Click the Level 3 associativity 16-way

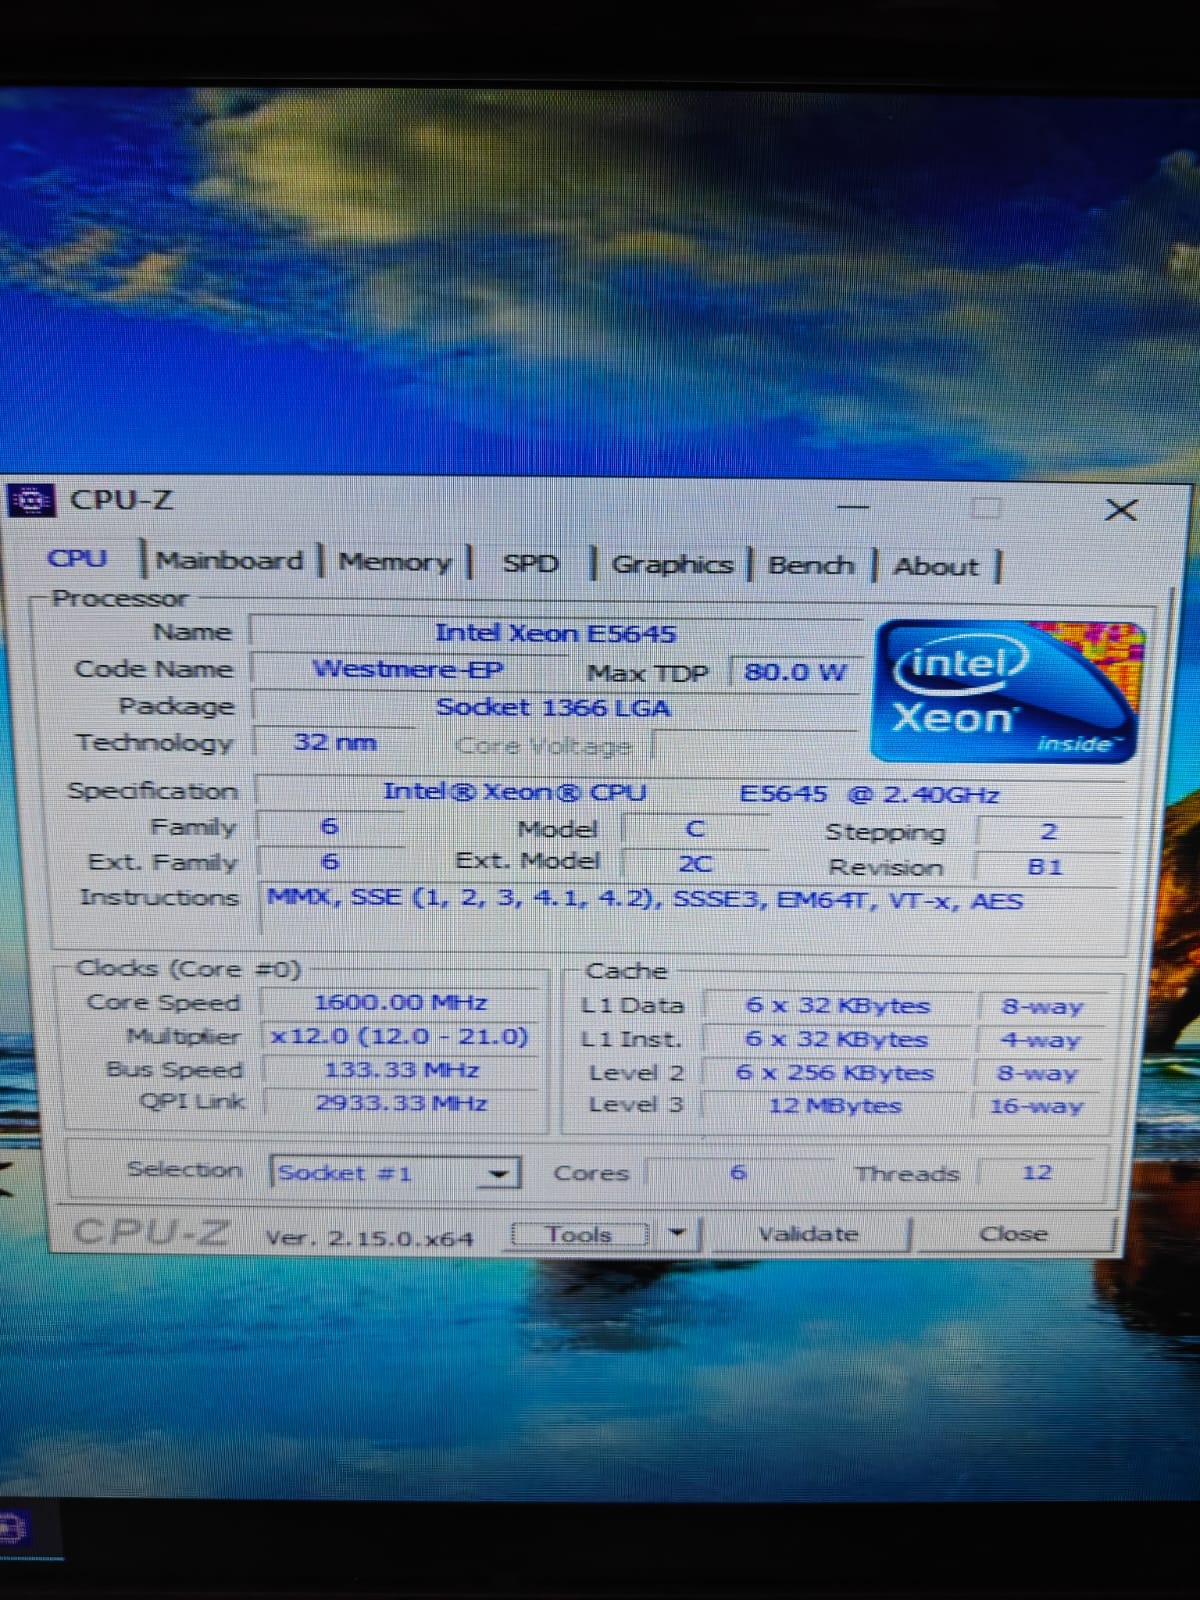[x=1037, y=1106]
